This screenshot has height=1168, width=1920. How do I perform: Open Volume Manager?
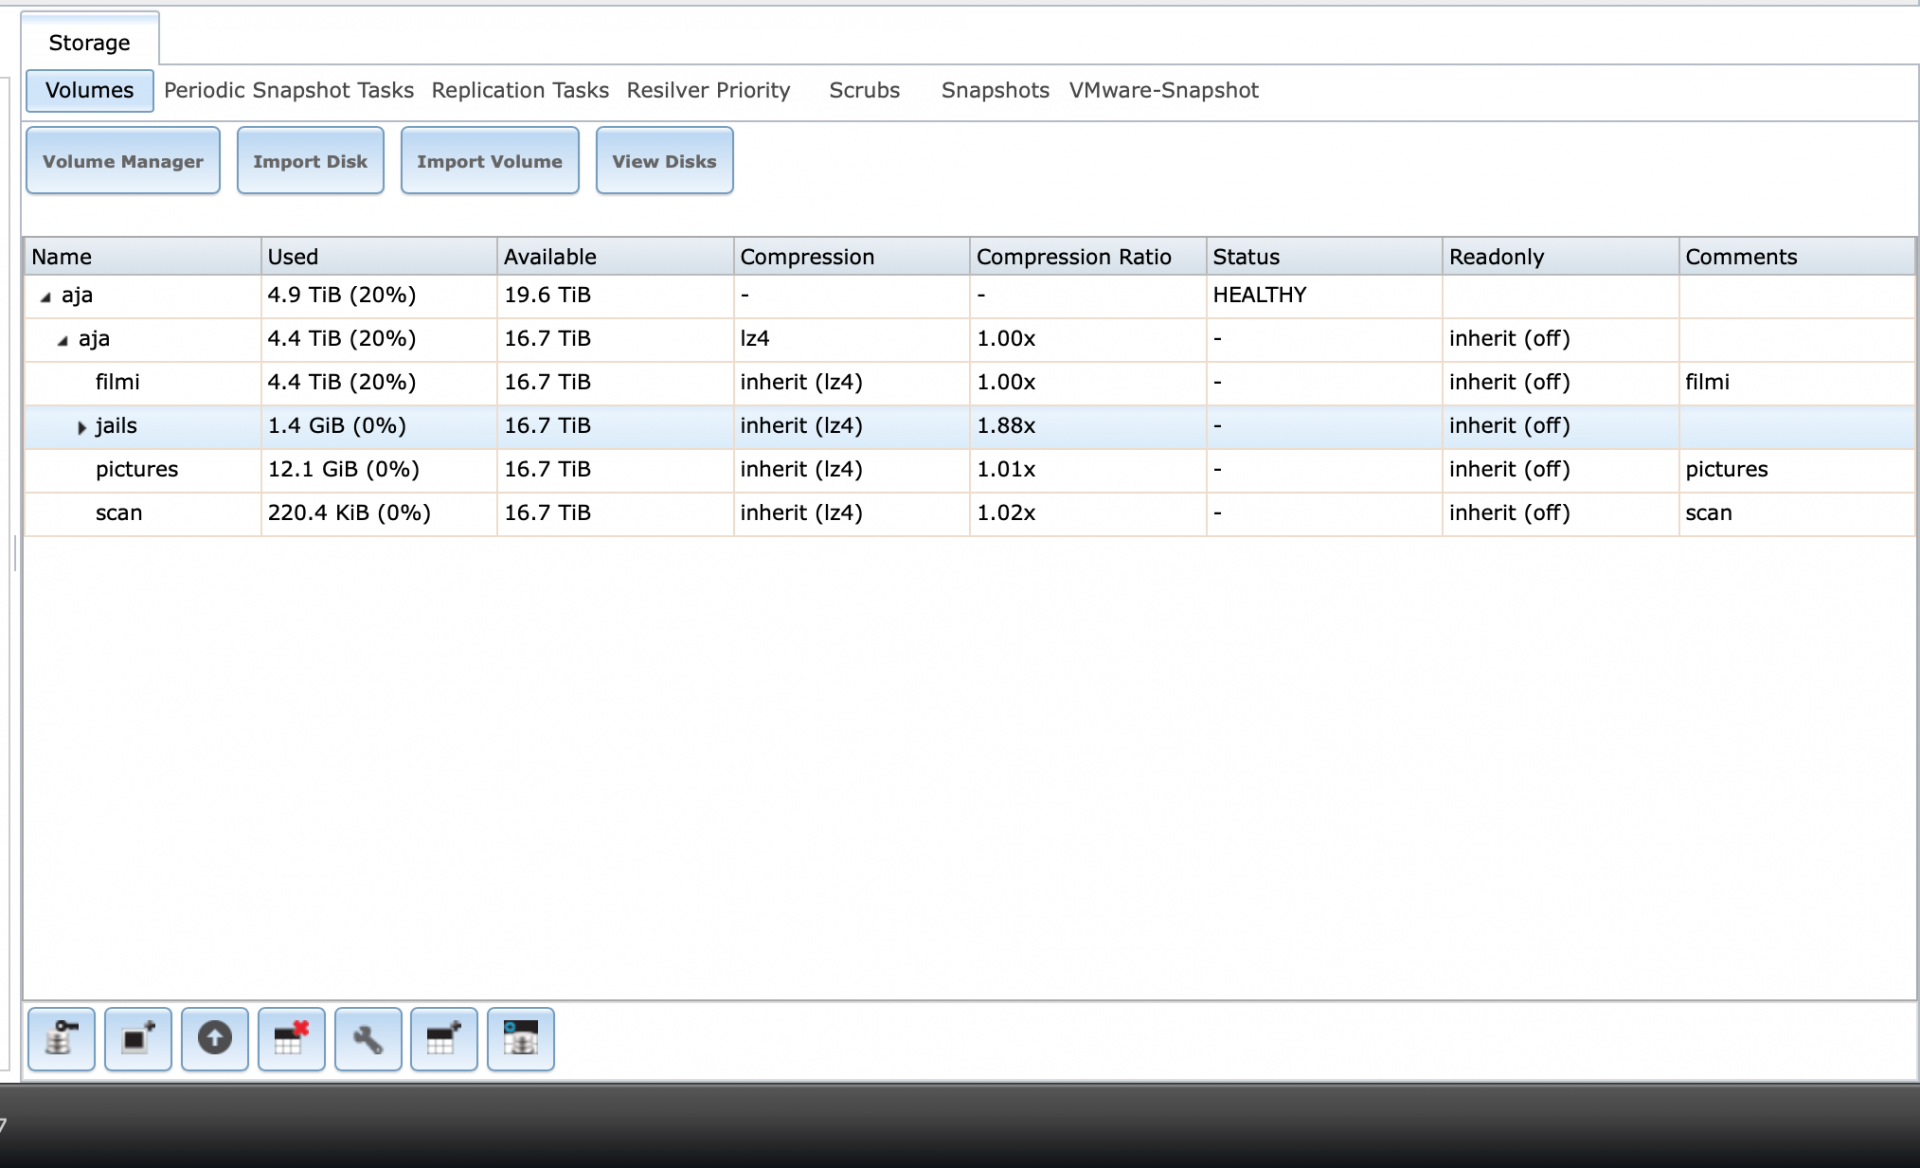[x=123, y=160]
